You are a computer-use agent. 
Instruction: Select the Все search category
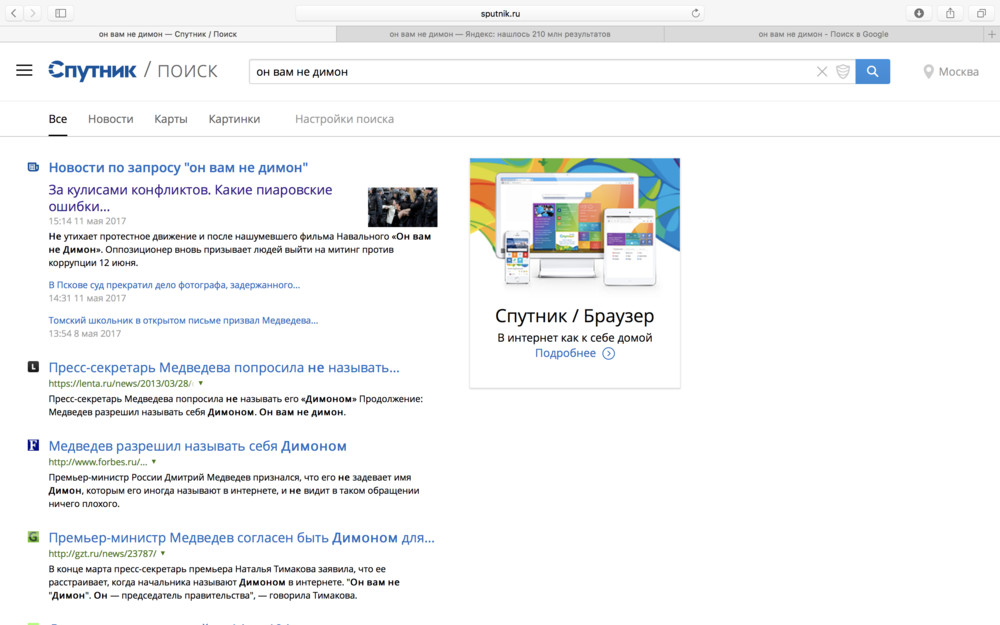pyautogui.click(x=57, y=119)
